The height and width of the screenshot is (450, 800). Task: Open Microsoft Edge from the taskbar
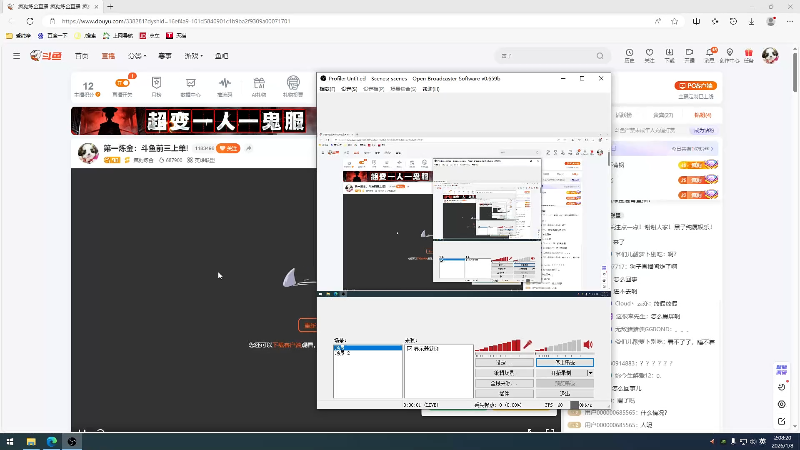[x=52, y=441]
